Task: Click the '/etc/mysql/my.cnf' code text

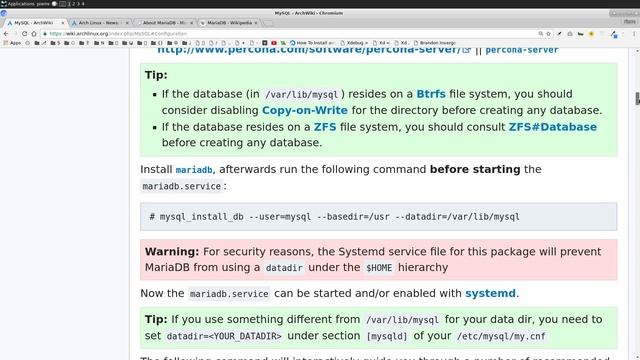Action: [x=501, y=336]
